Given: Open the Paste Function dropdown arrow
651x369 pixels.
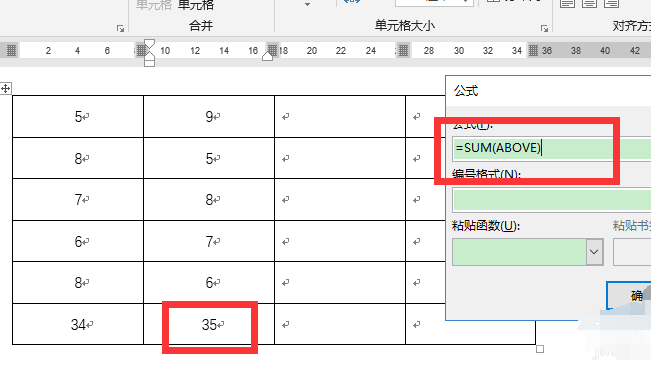Looking at the screenshot, I should (594, 252).
